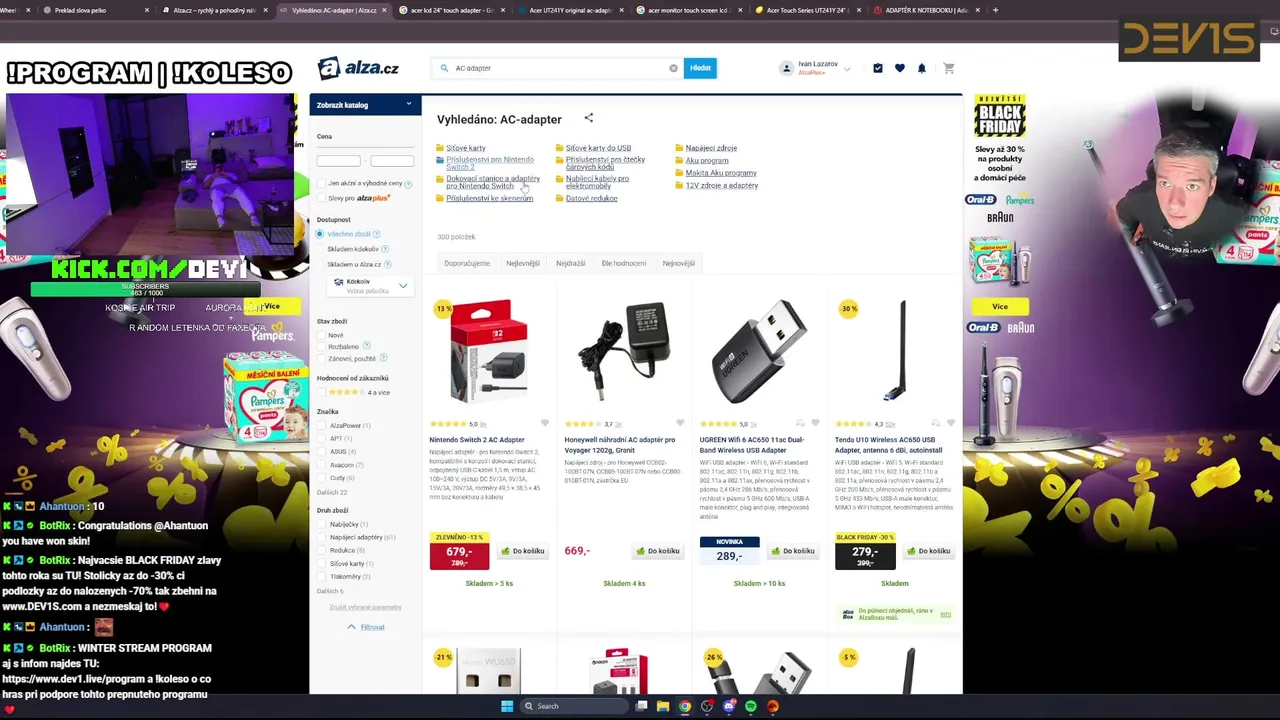
Task: Check the 4 a více rating filter
Action: coord(322,392)
